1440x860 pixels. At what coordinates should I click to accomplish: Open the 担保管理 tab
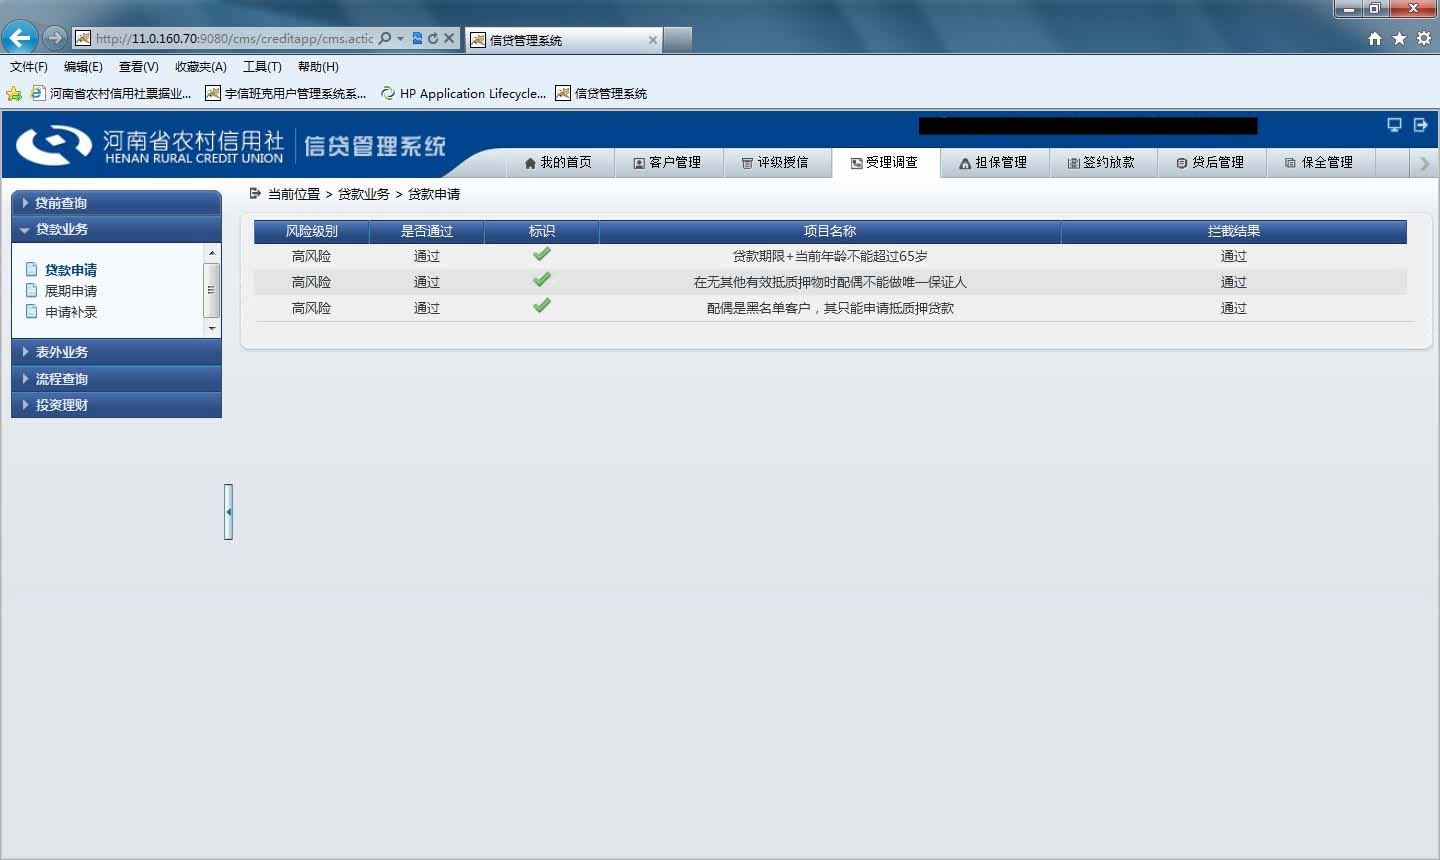coord(993,162)
